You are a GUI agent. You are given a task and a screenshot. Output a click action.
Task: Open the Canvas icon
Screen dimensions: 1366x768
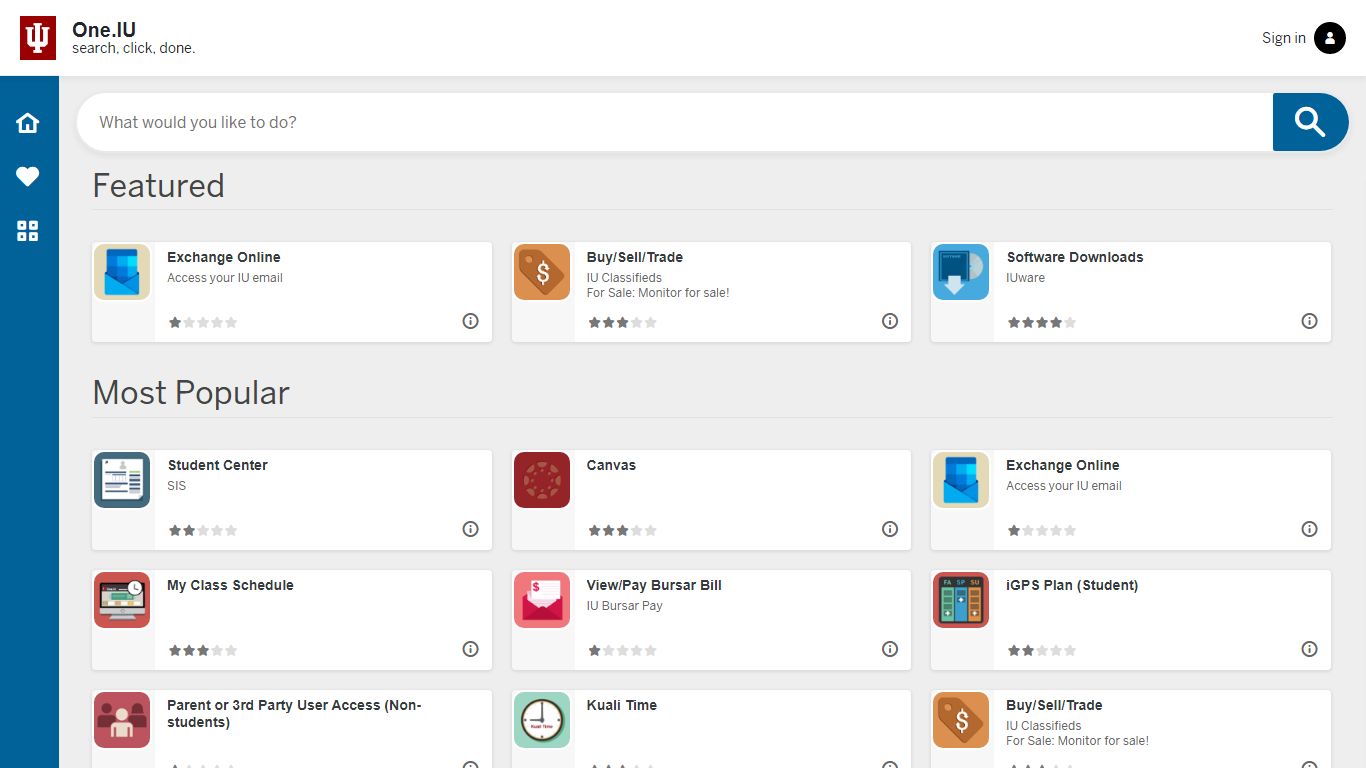tap(542, 480)
